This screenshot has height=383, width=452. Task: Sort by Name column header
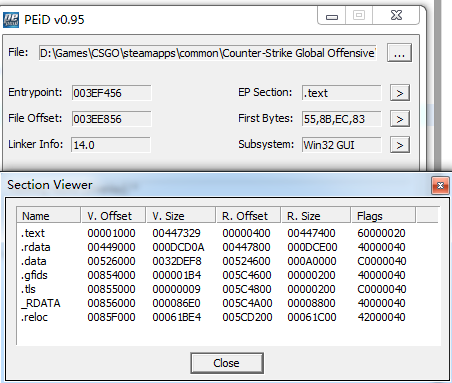(x=48, y=216)
